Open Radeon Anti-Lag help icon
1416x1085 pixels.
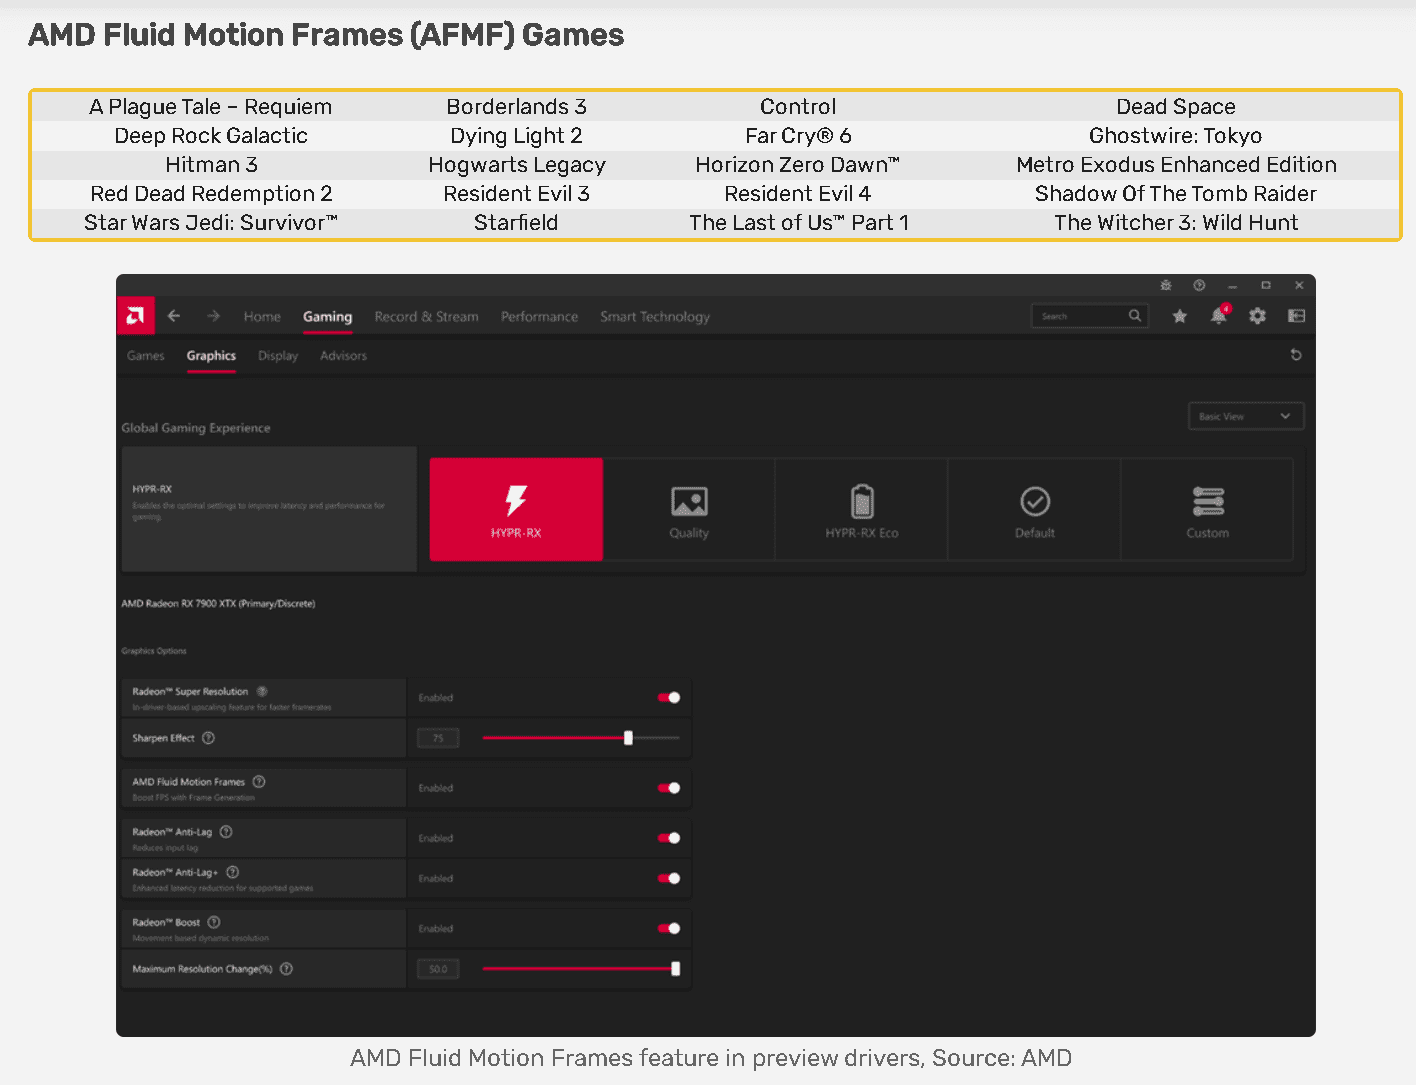(x=226, y=831)
